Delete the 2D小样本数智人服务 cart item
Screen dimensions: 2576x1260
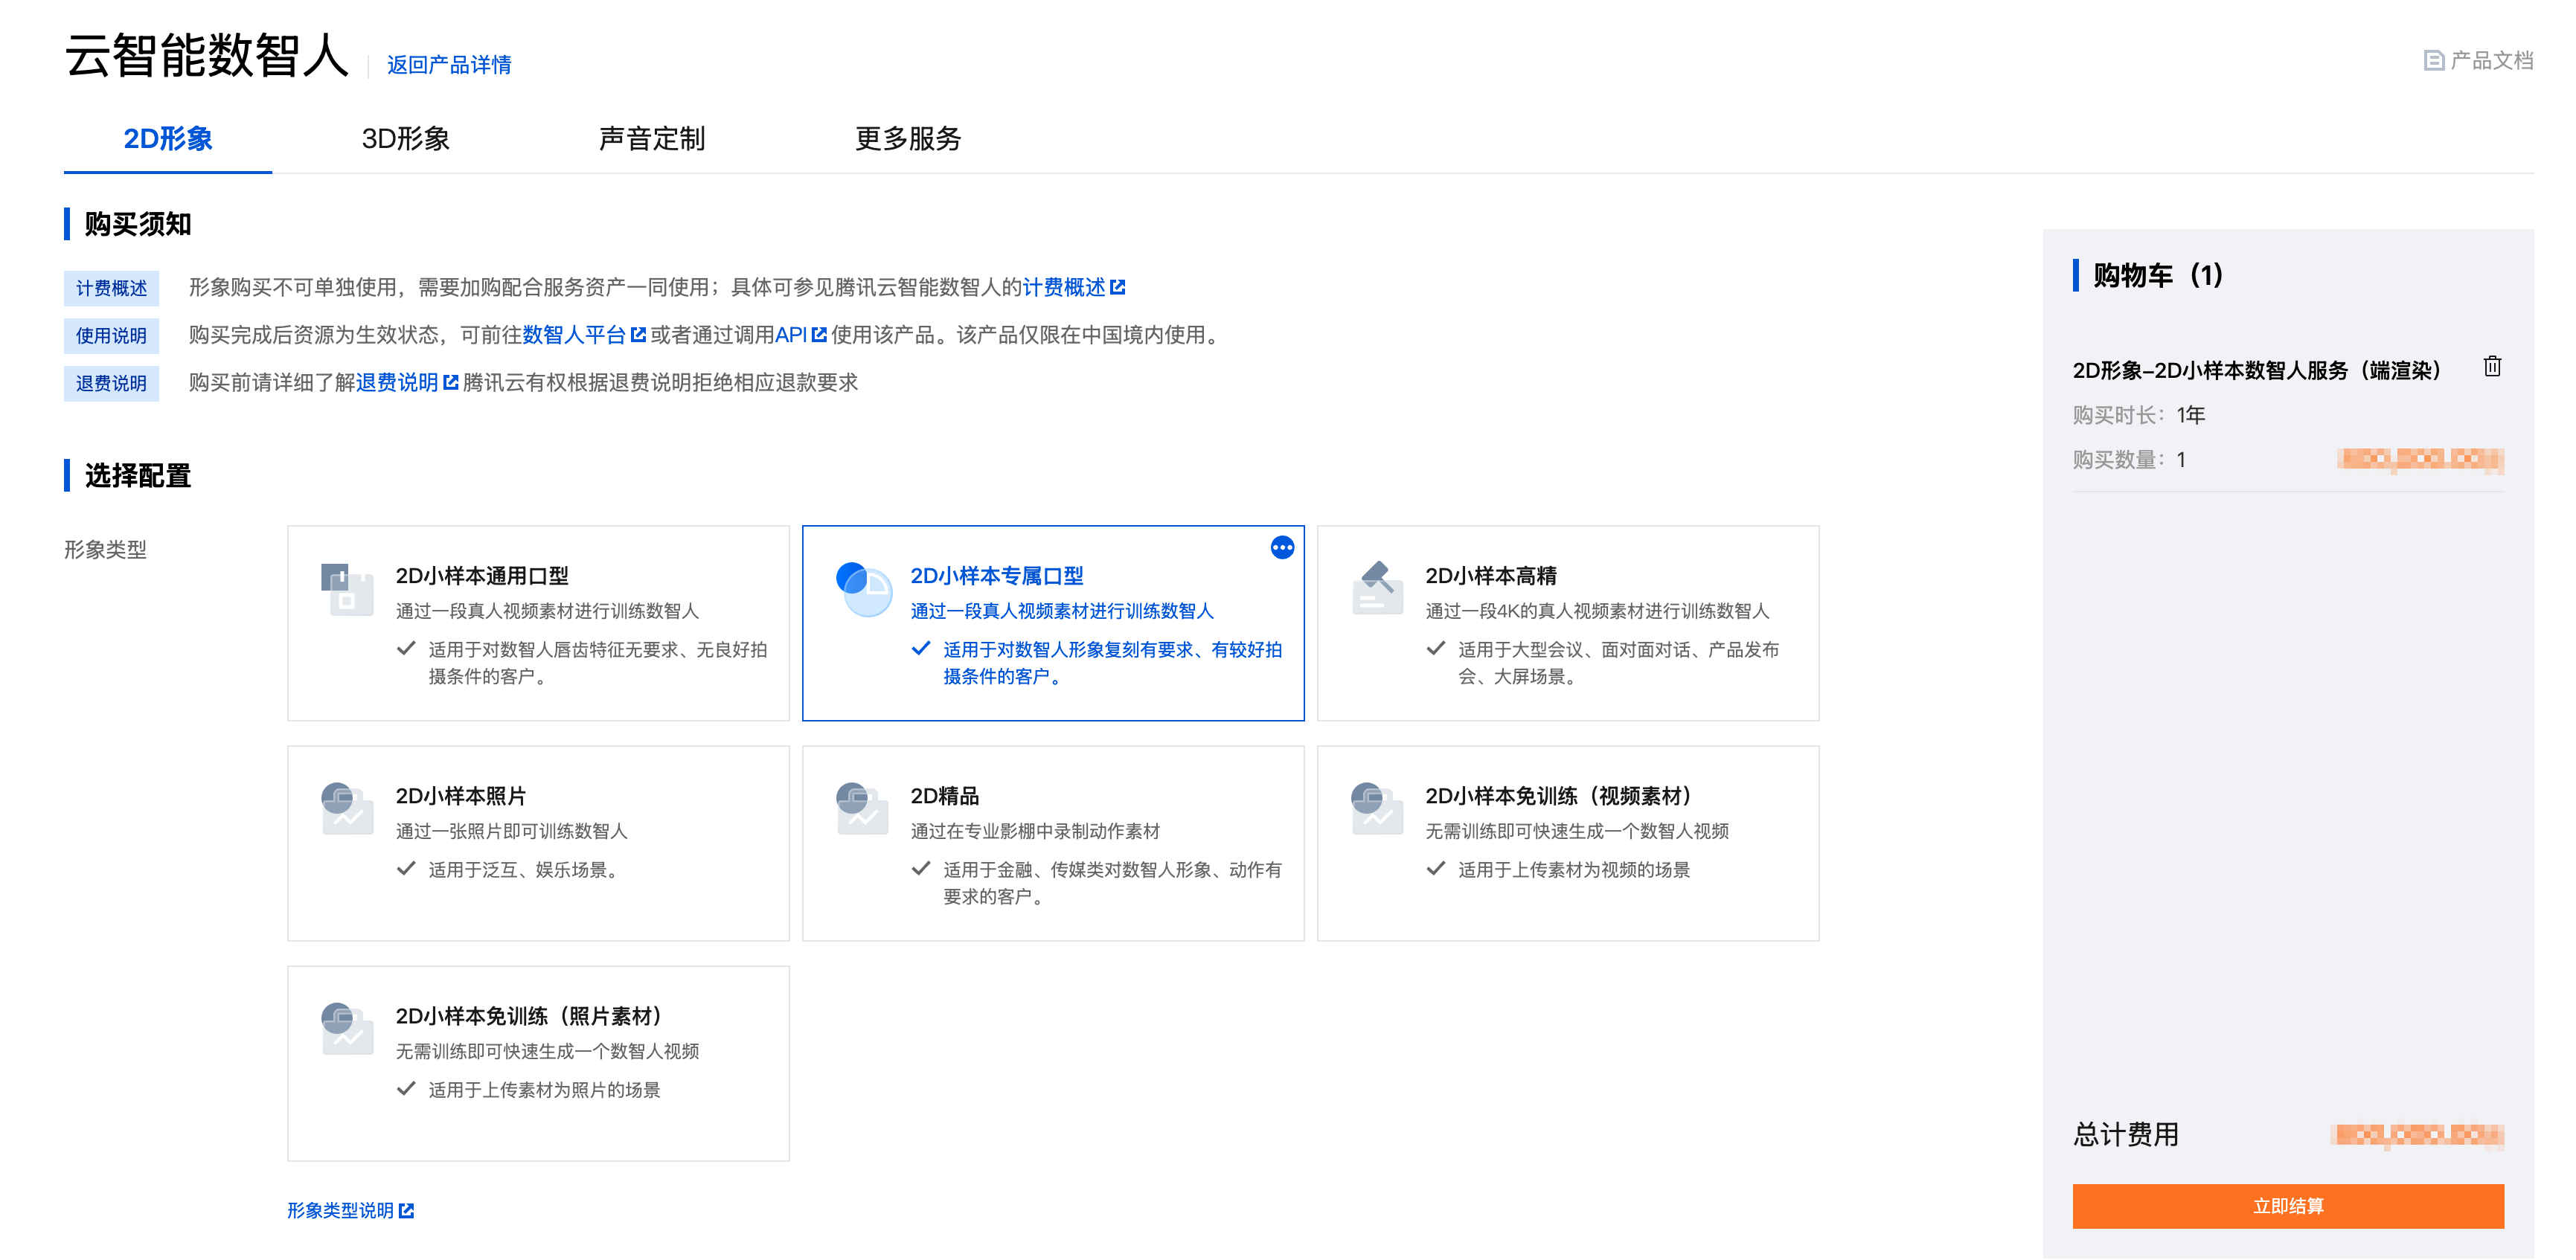2492,367
